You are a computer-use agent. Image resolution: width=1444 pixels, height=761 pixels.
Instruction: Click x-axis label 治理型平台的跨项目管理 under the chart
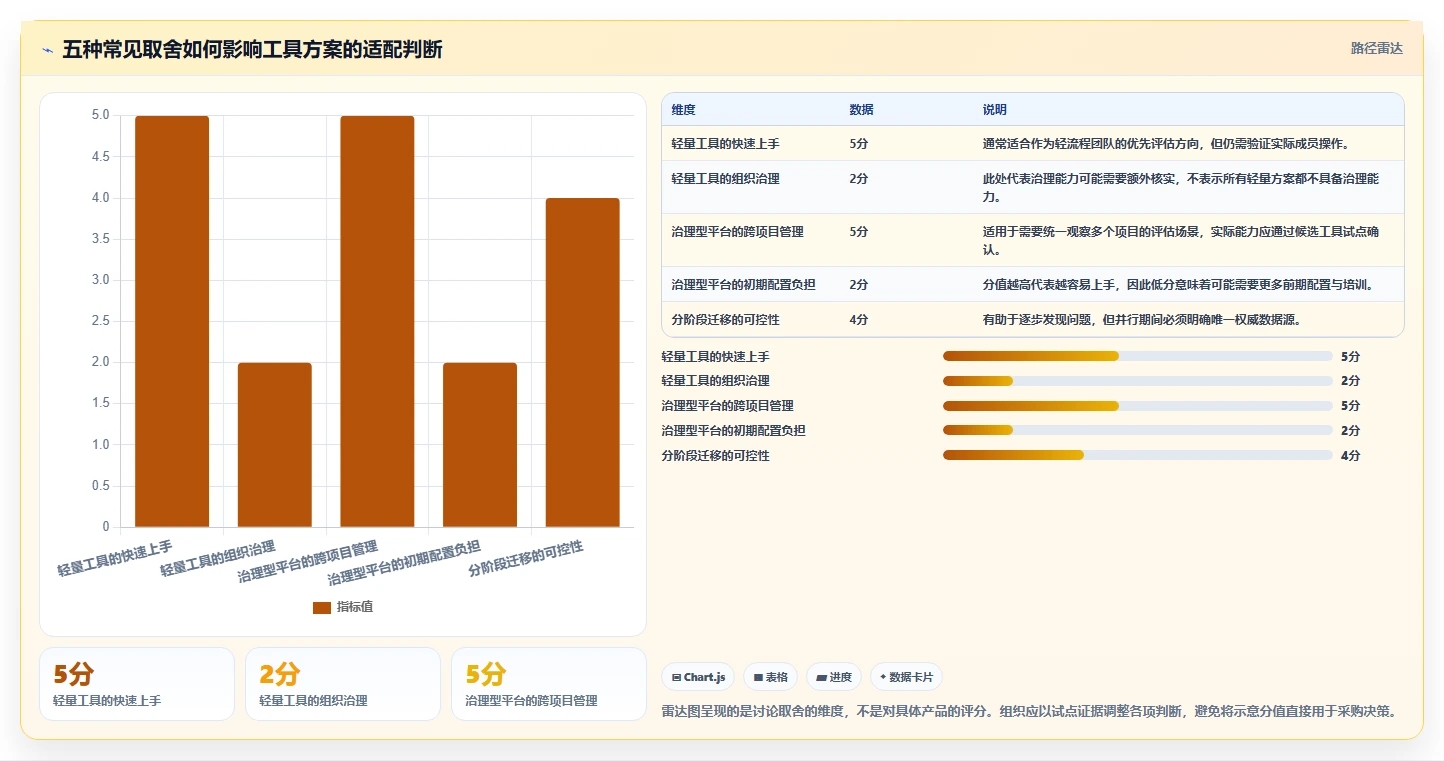[x=309, y=562]
